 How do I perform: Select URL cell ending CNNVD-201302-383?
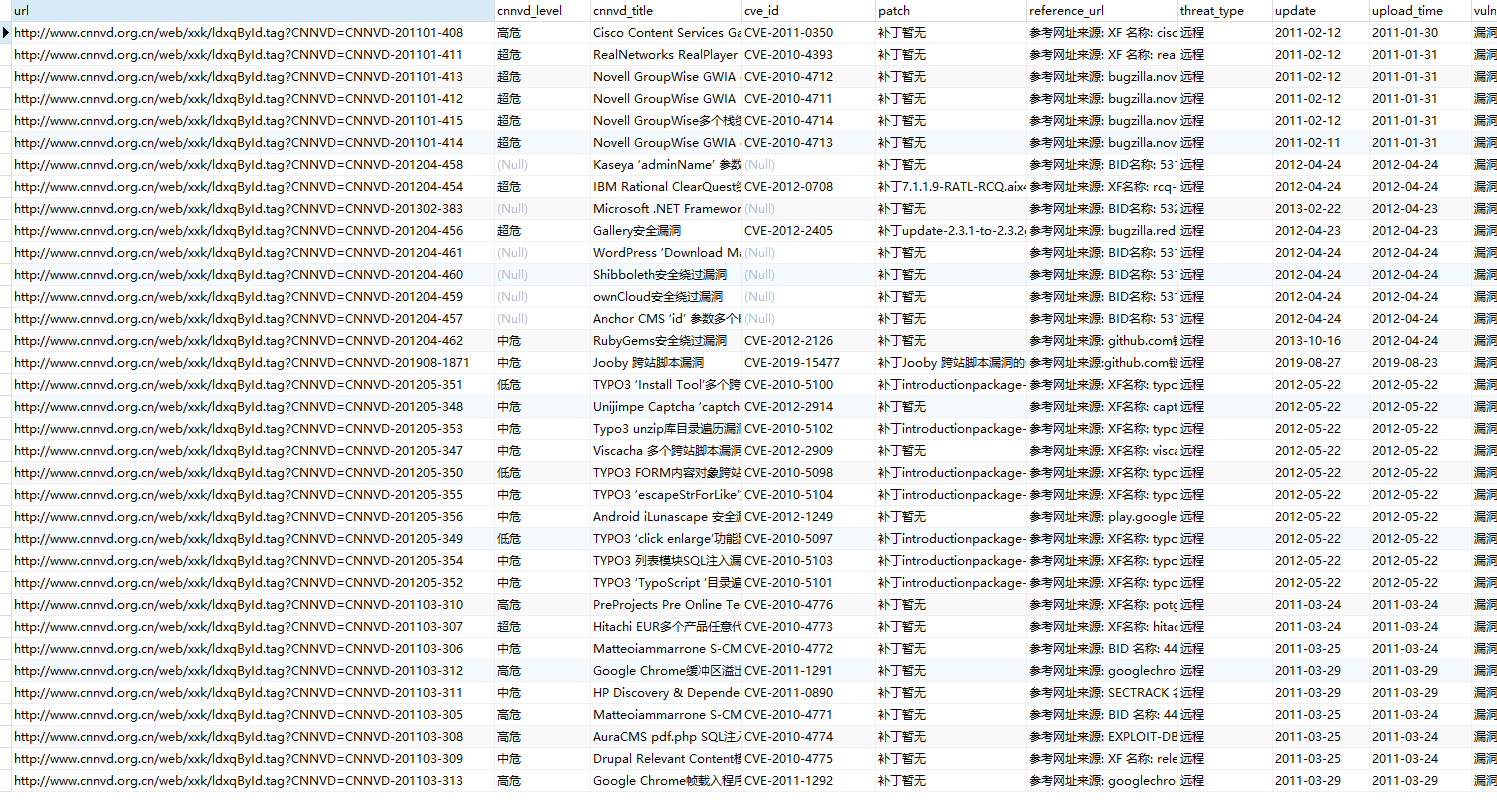253,209
